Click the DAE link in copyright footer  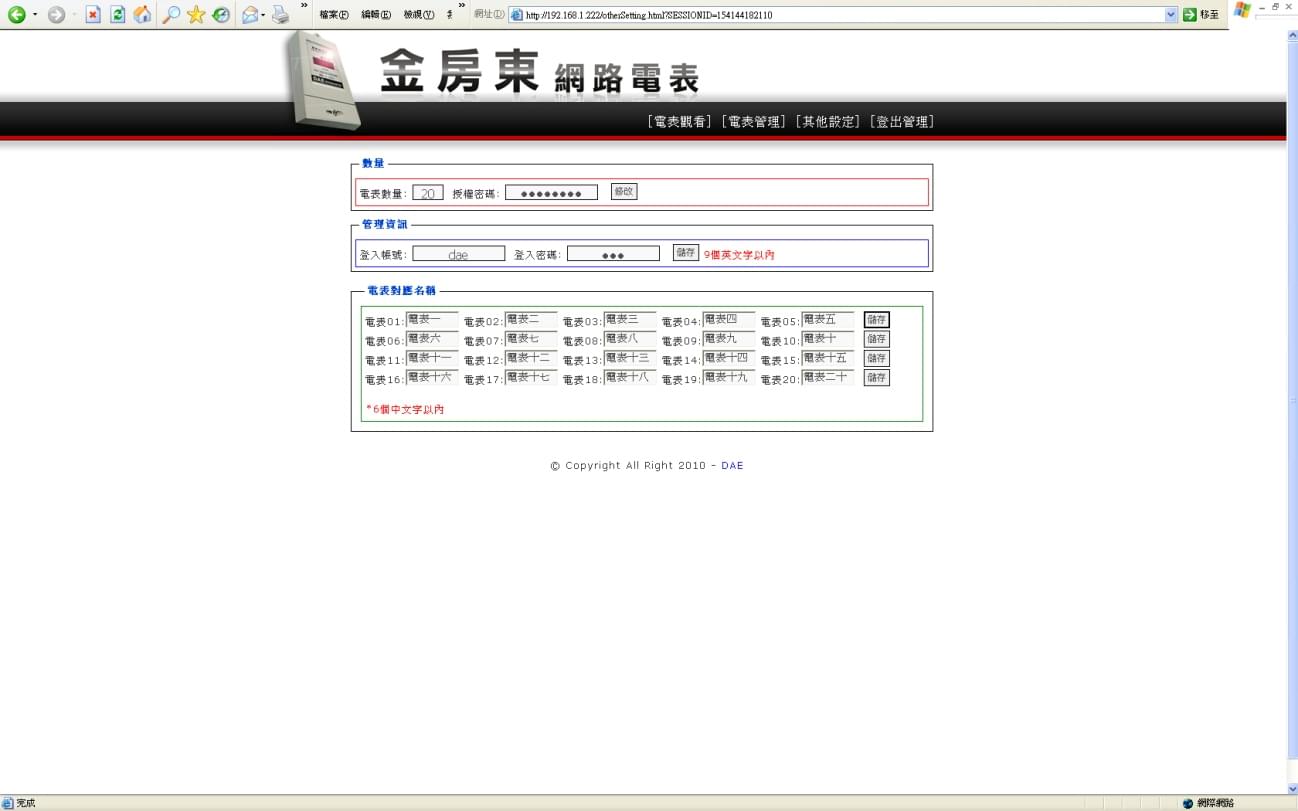pos(732,466)
